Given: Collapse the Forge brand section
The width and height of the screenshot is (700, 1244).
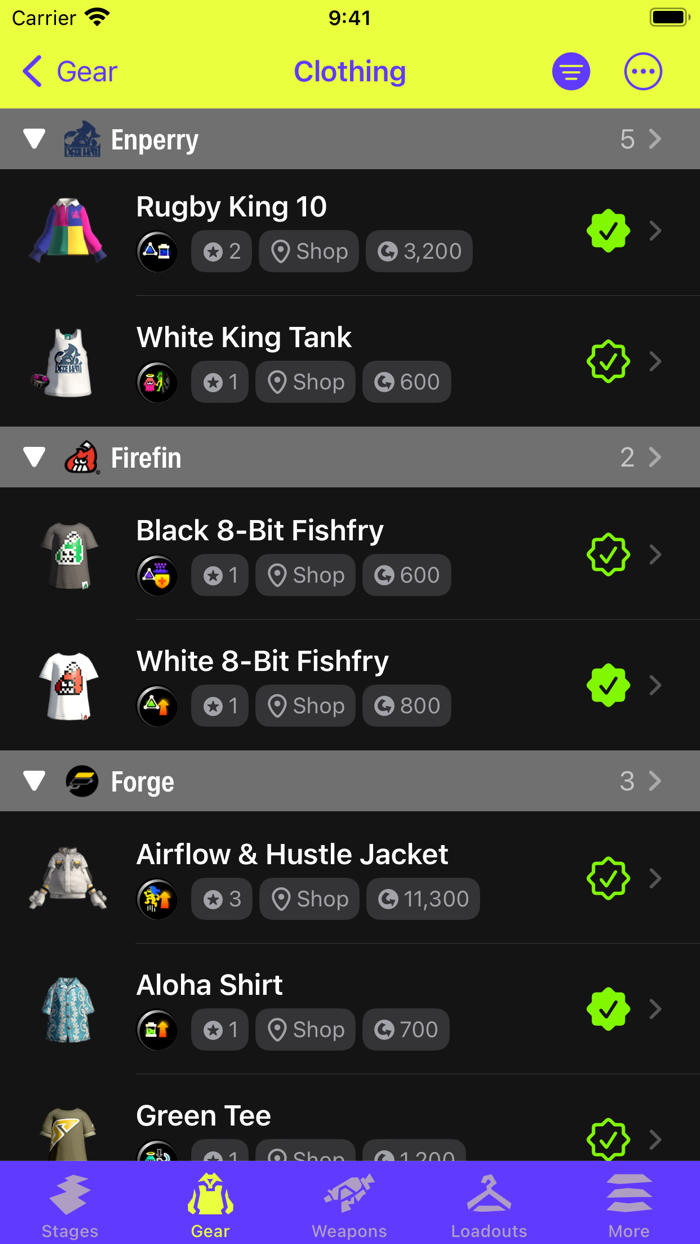Looking at the screenshot, I should click(34, 781).
